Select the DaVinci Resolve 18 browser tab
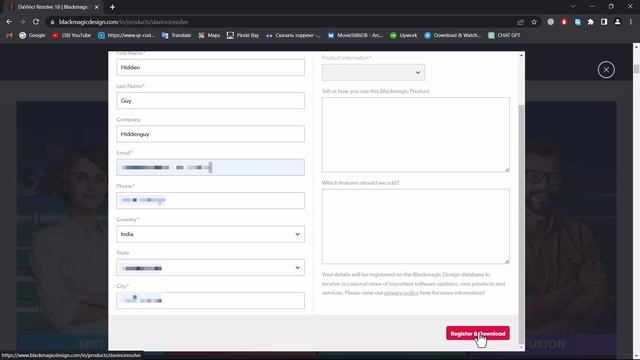This screenshot has height=360, width=640. 53,7
